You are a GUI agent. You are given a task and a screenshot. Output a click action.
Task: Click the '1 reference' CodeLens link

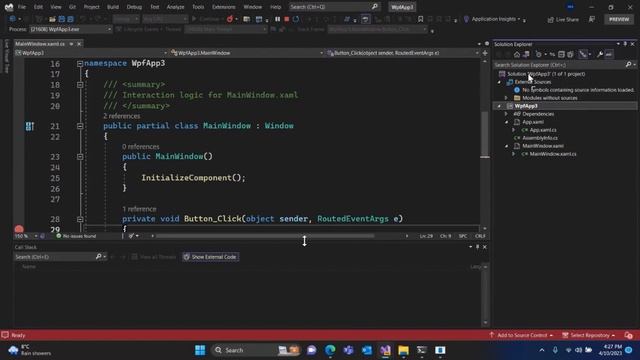pyautogui.click(x=139, y=209)
